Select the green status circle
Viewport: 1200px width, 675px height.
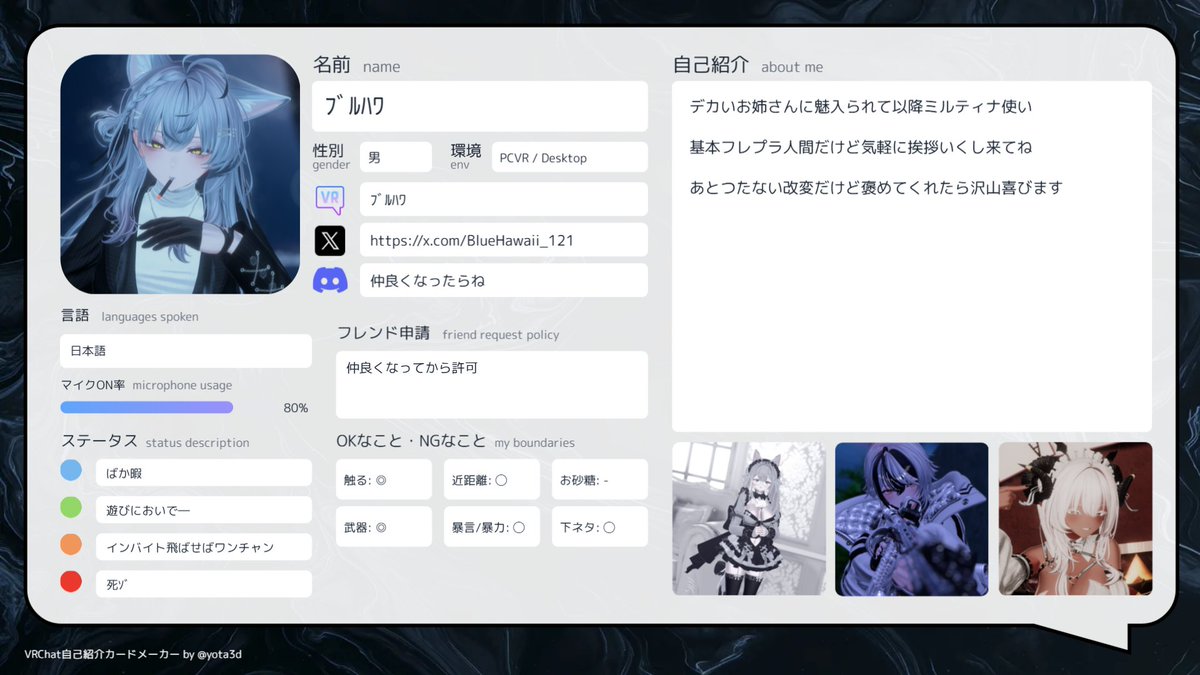pos(71,507)
